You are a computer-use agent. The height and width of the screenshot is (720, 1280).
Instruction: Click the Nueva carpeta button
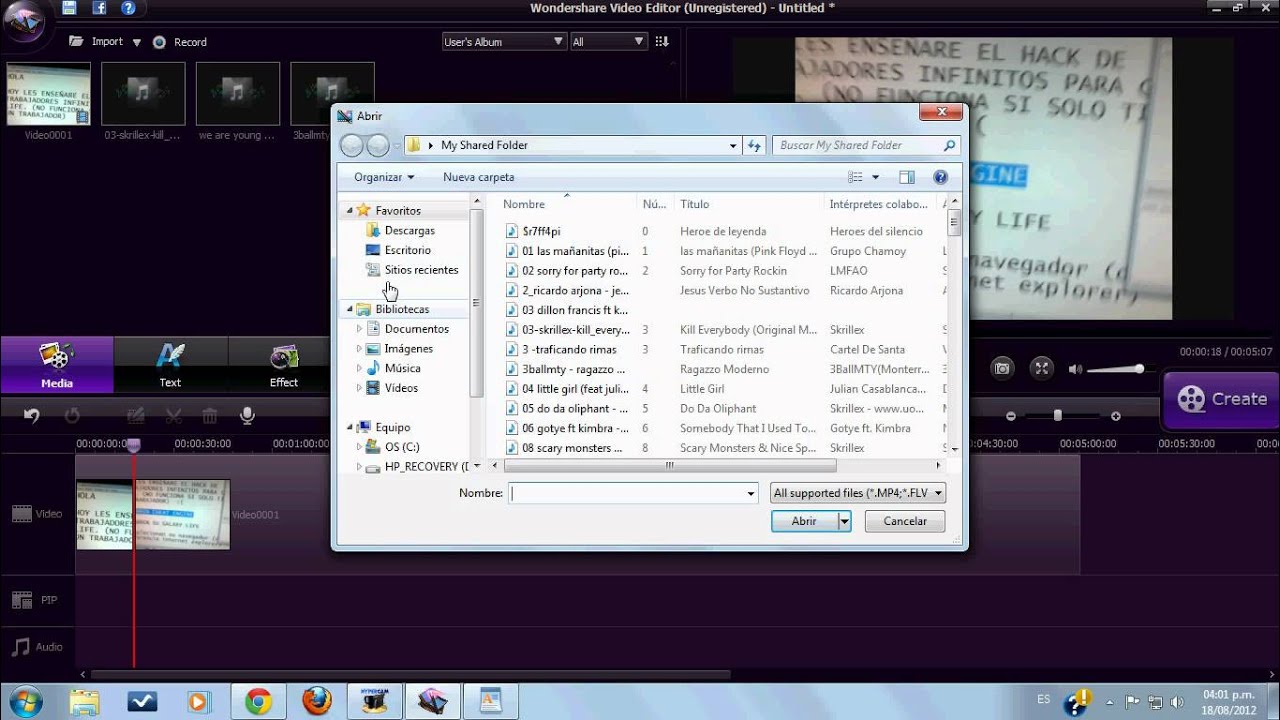(x=479, y=177)
